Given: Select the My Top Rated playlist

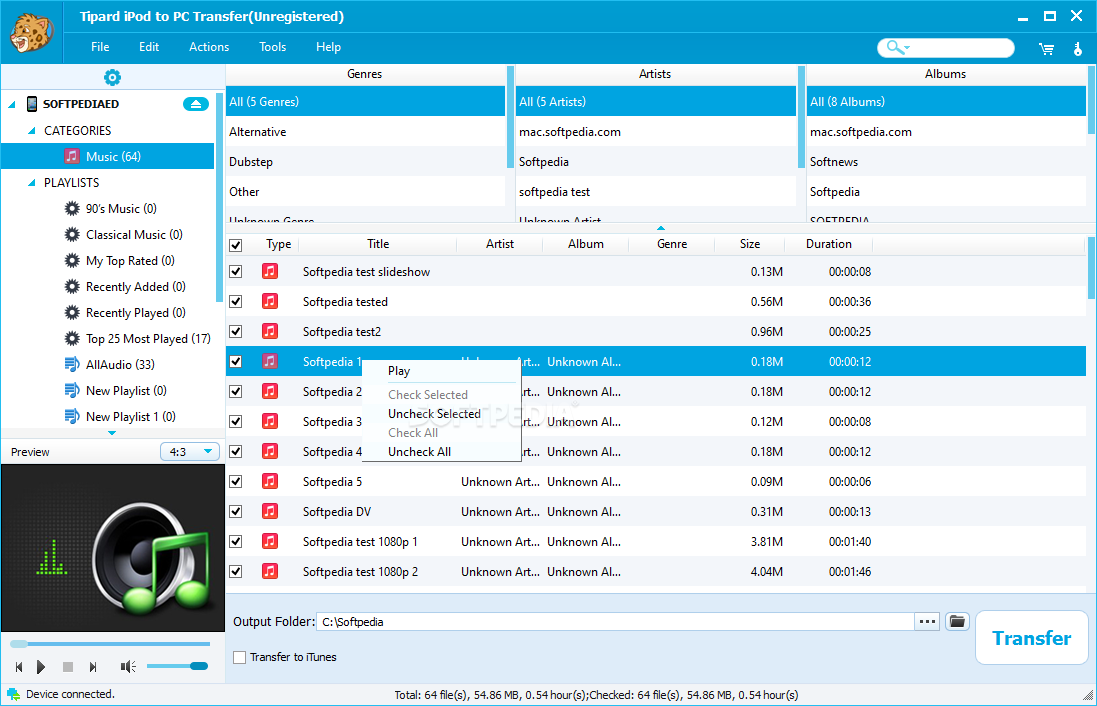Looking at the screenshot, I should click(x=129, y=260).
